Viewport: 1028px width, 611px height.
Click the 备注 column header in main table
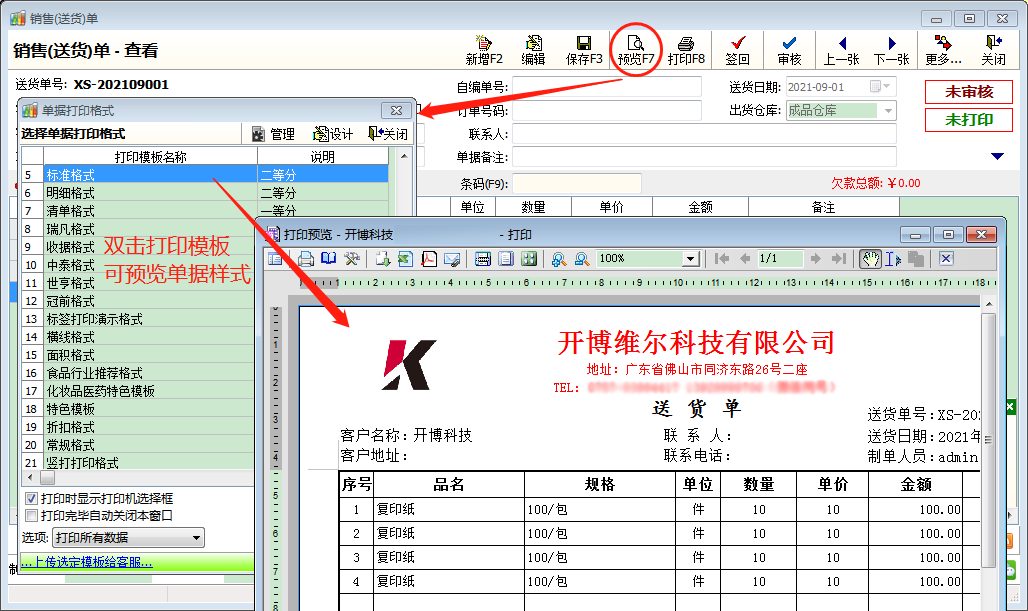pyautogui.click(x=823, y=207)
